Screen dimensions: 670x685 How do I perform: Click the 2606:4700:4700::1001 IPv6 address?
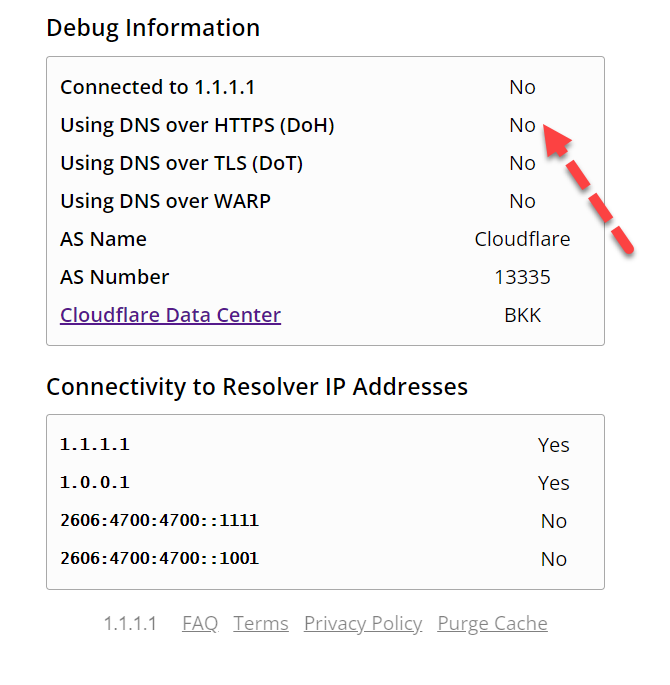pyautogui.click(x=159, y=559)
